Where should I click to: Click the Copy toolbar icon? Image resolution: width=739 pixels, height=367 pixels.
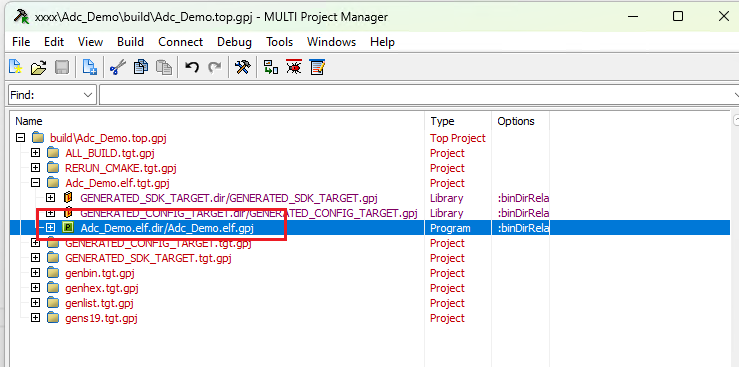(x=141, y=68)
